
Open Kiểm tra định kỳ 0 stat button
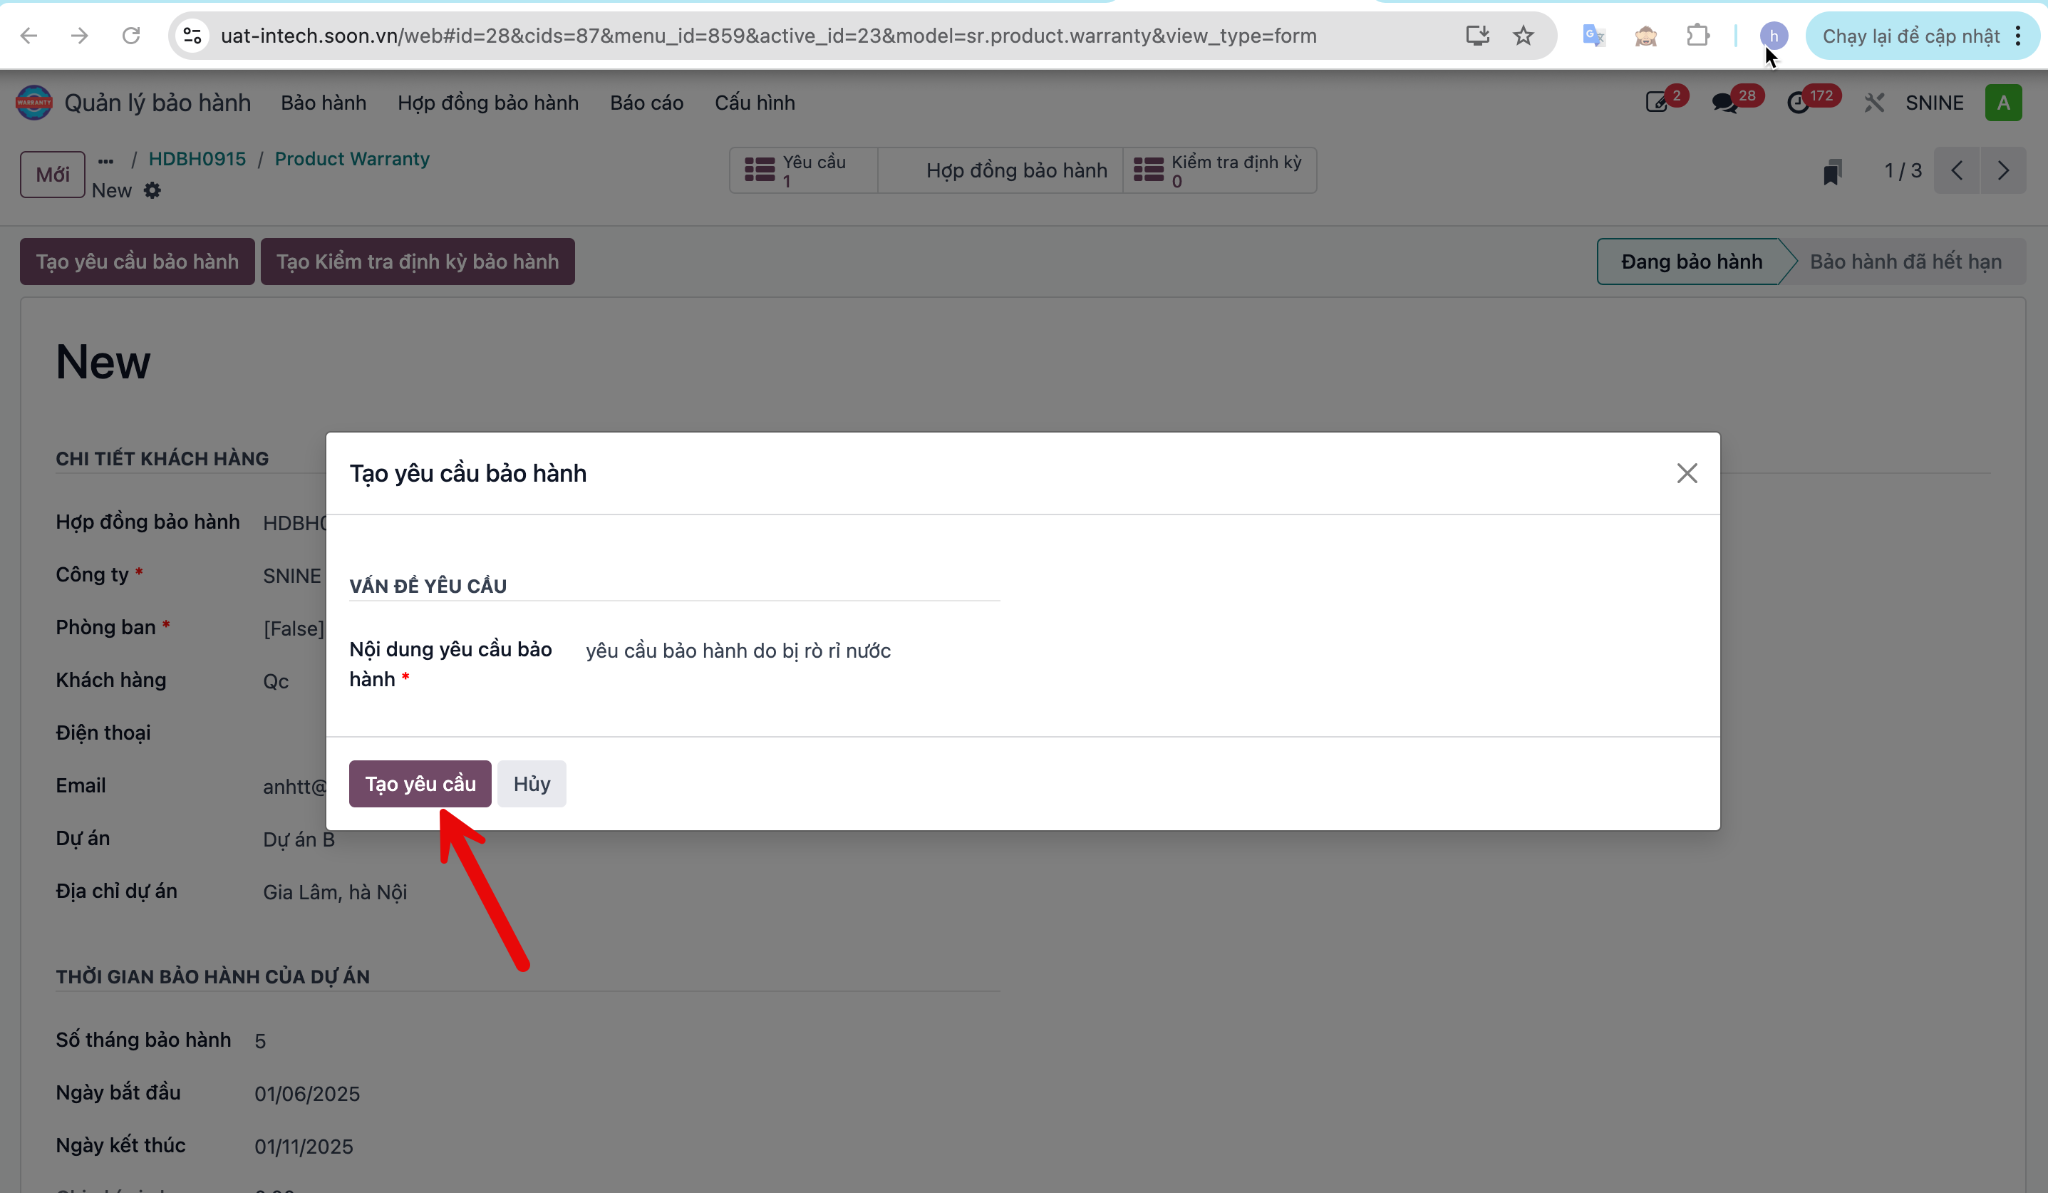click(1220, 170)
